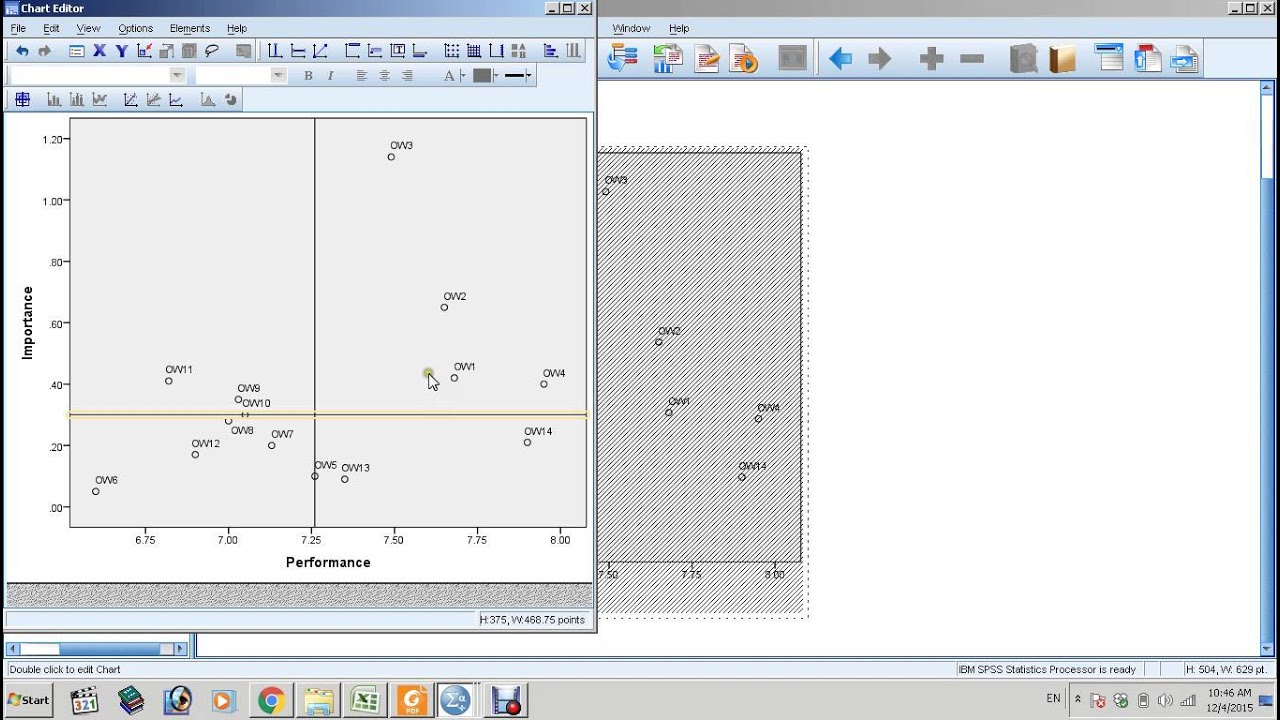The width and height of the screenshot is (1280, 720).
Task: Select the OW2 data point in chart
Action: coord(444,307)
